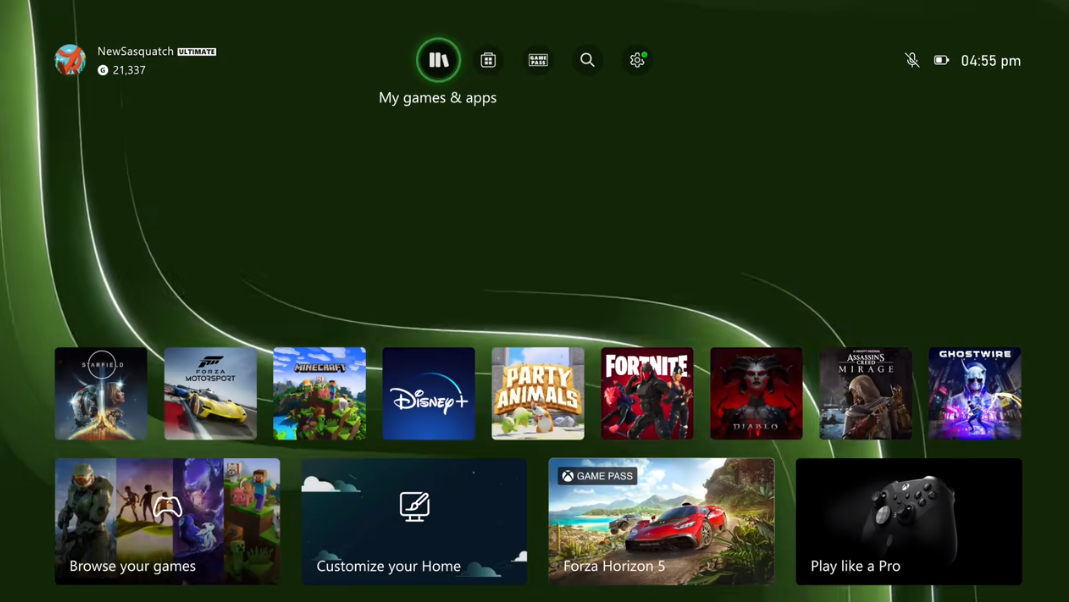
Task: Open the Forza Horizon 5 Game Pass card
Action: click(x=661, y=521)
